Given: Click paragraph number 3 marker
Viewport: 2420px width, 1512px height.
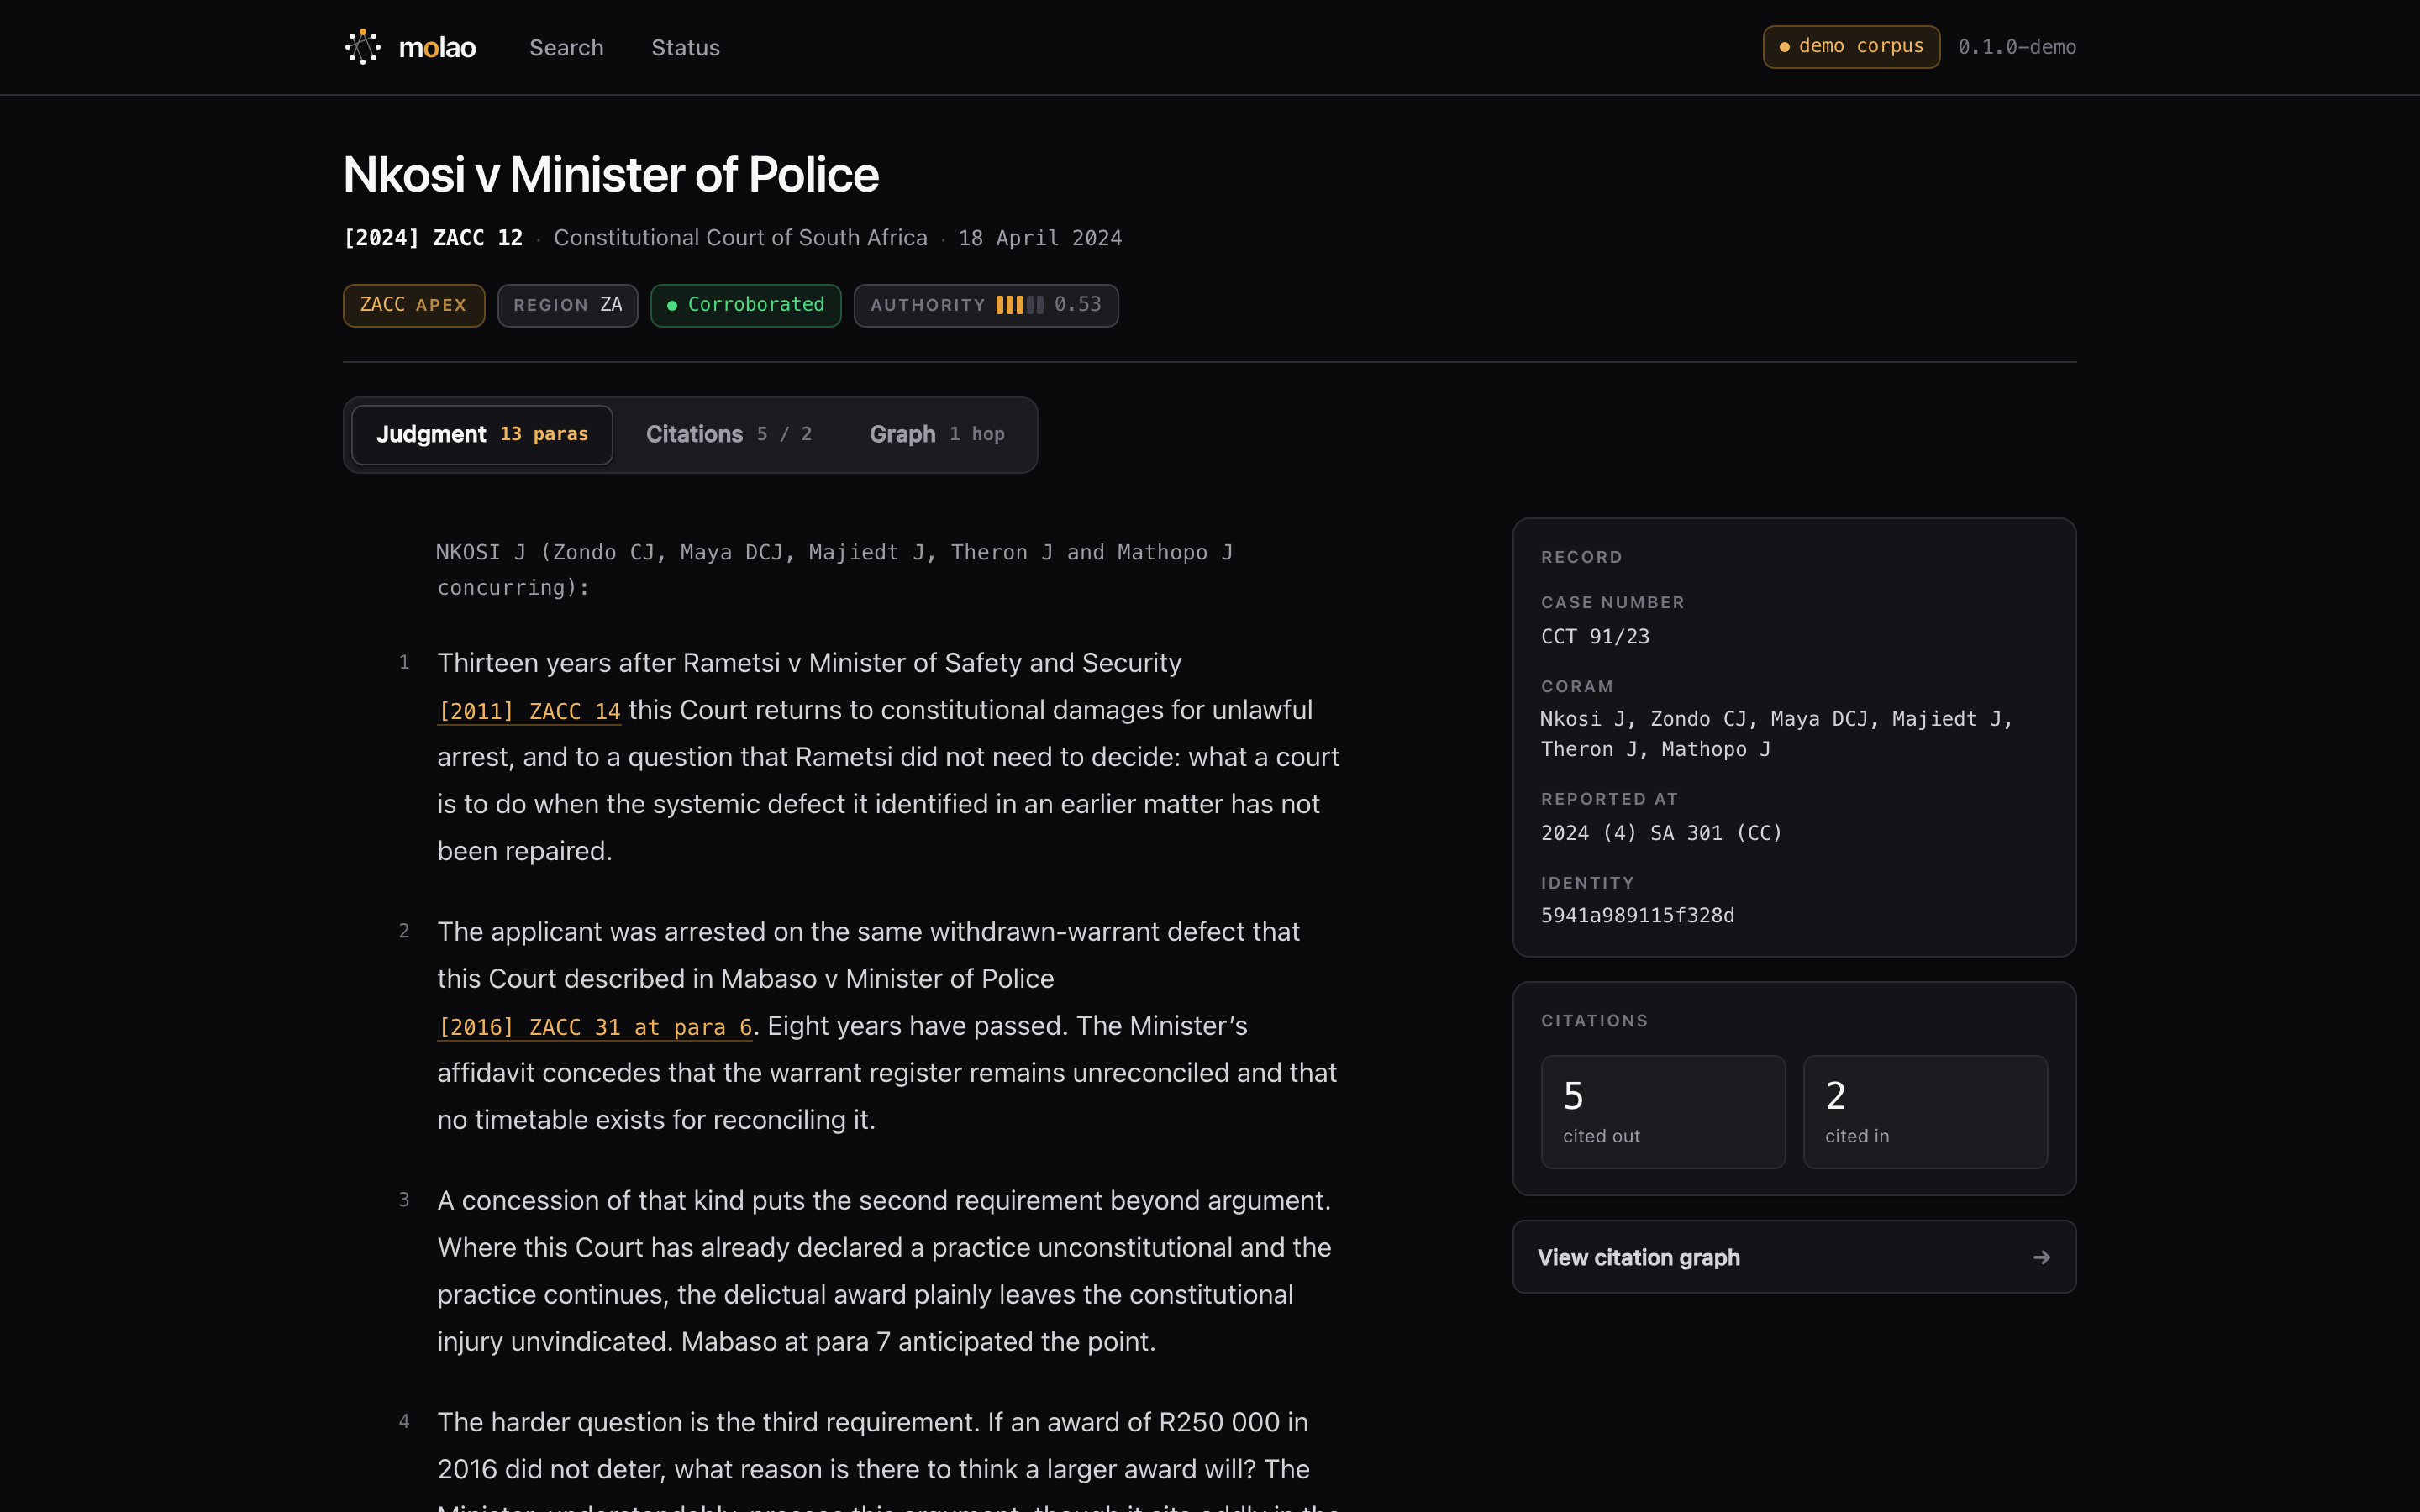Looking at the screenshot, I should click(404, 1200).
